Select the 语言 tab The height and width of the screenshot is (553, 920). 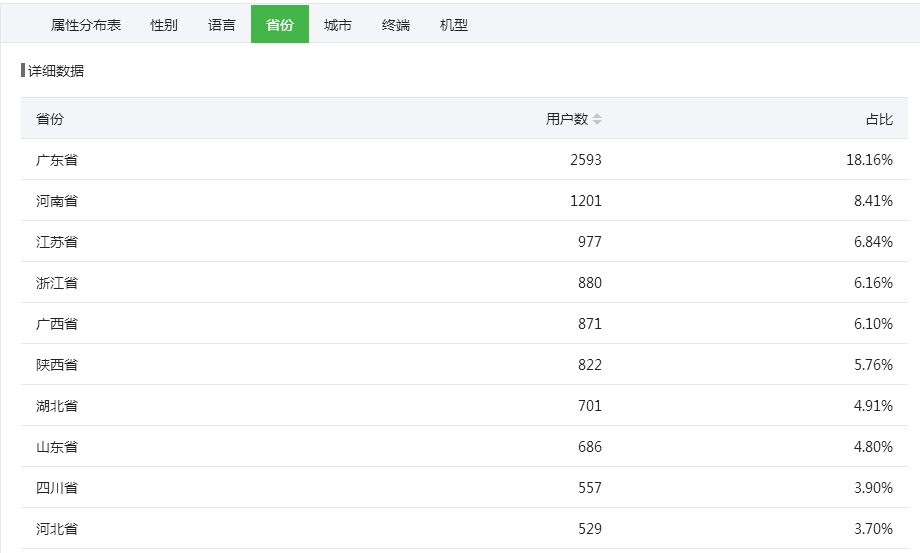pyautogui.click(x=222, y=25)
